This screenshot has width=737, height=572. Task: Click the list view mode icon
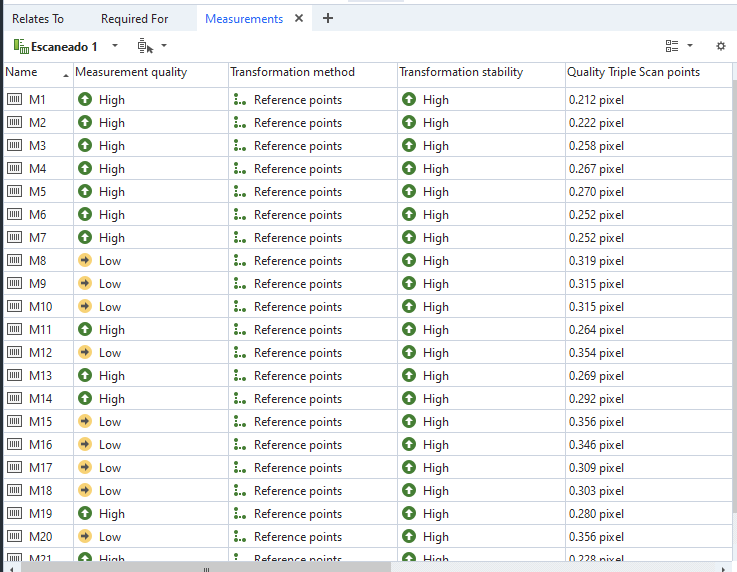tap(672, 46)
